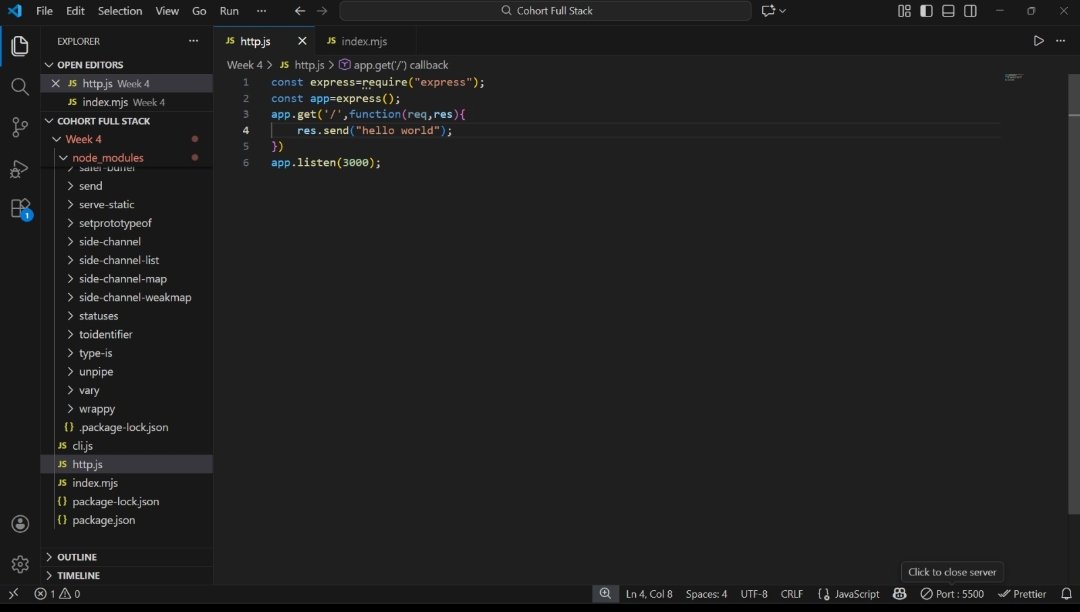Open the Manage gear icon
This screenshot has width=1080, height=612.
[x=20, y=564]
